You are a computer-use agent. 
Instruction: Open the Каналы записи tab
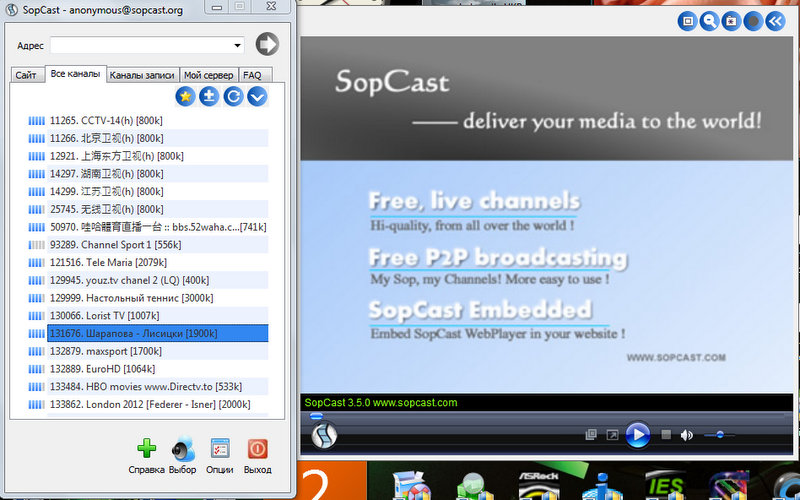(142, 75)
